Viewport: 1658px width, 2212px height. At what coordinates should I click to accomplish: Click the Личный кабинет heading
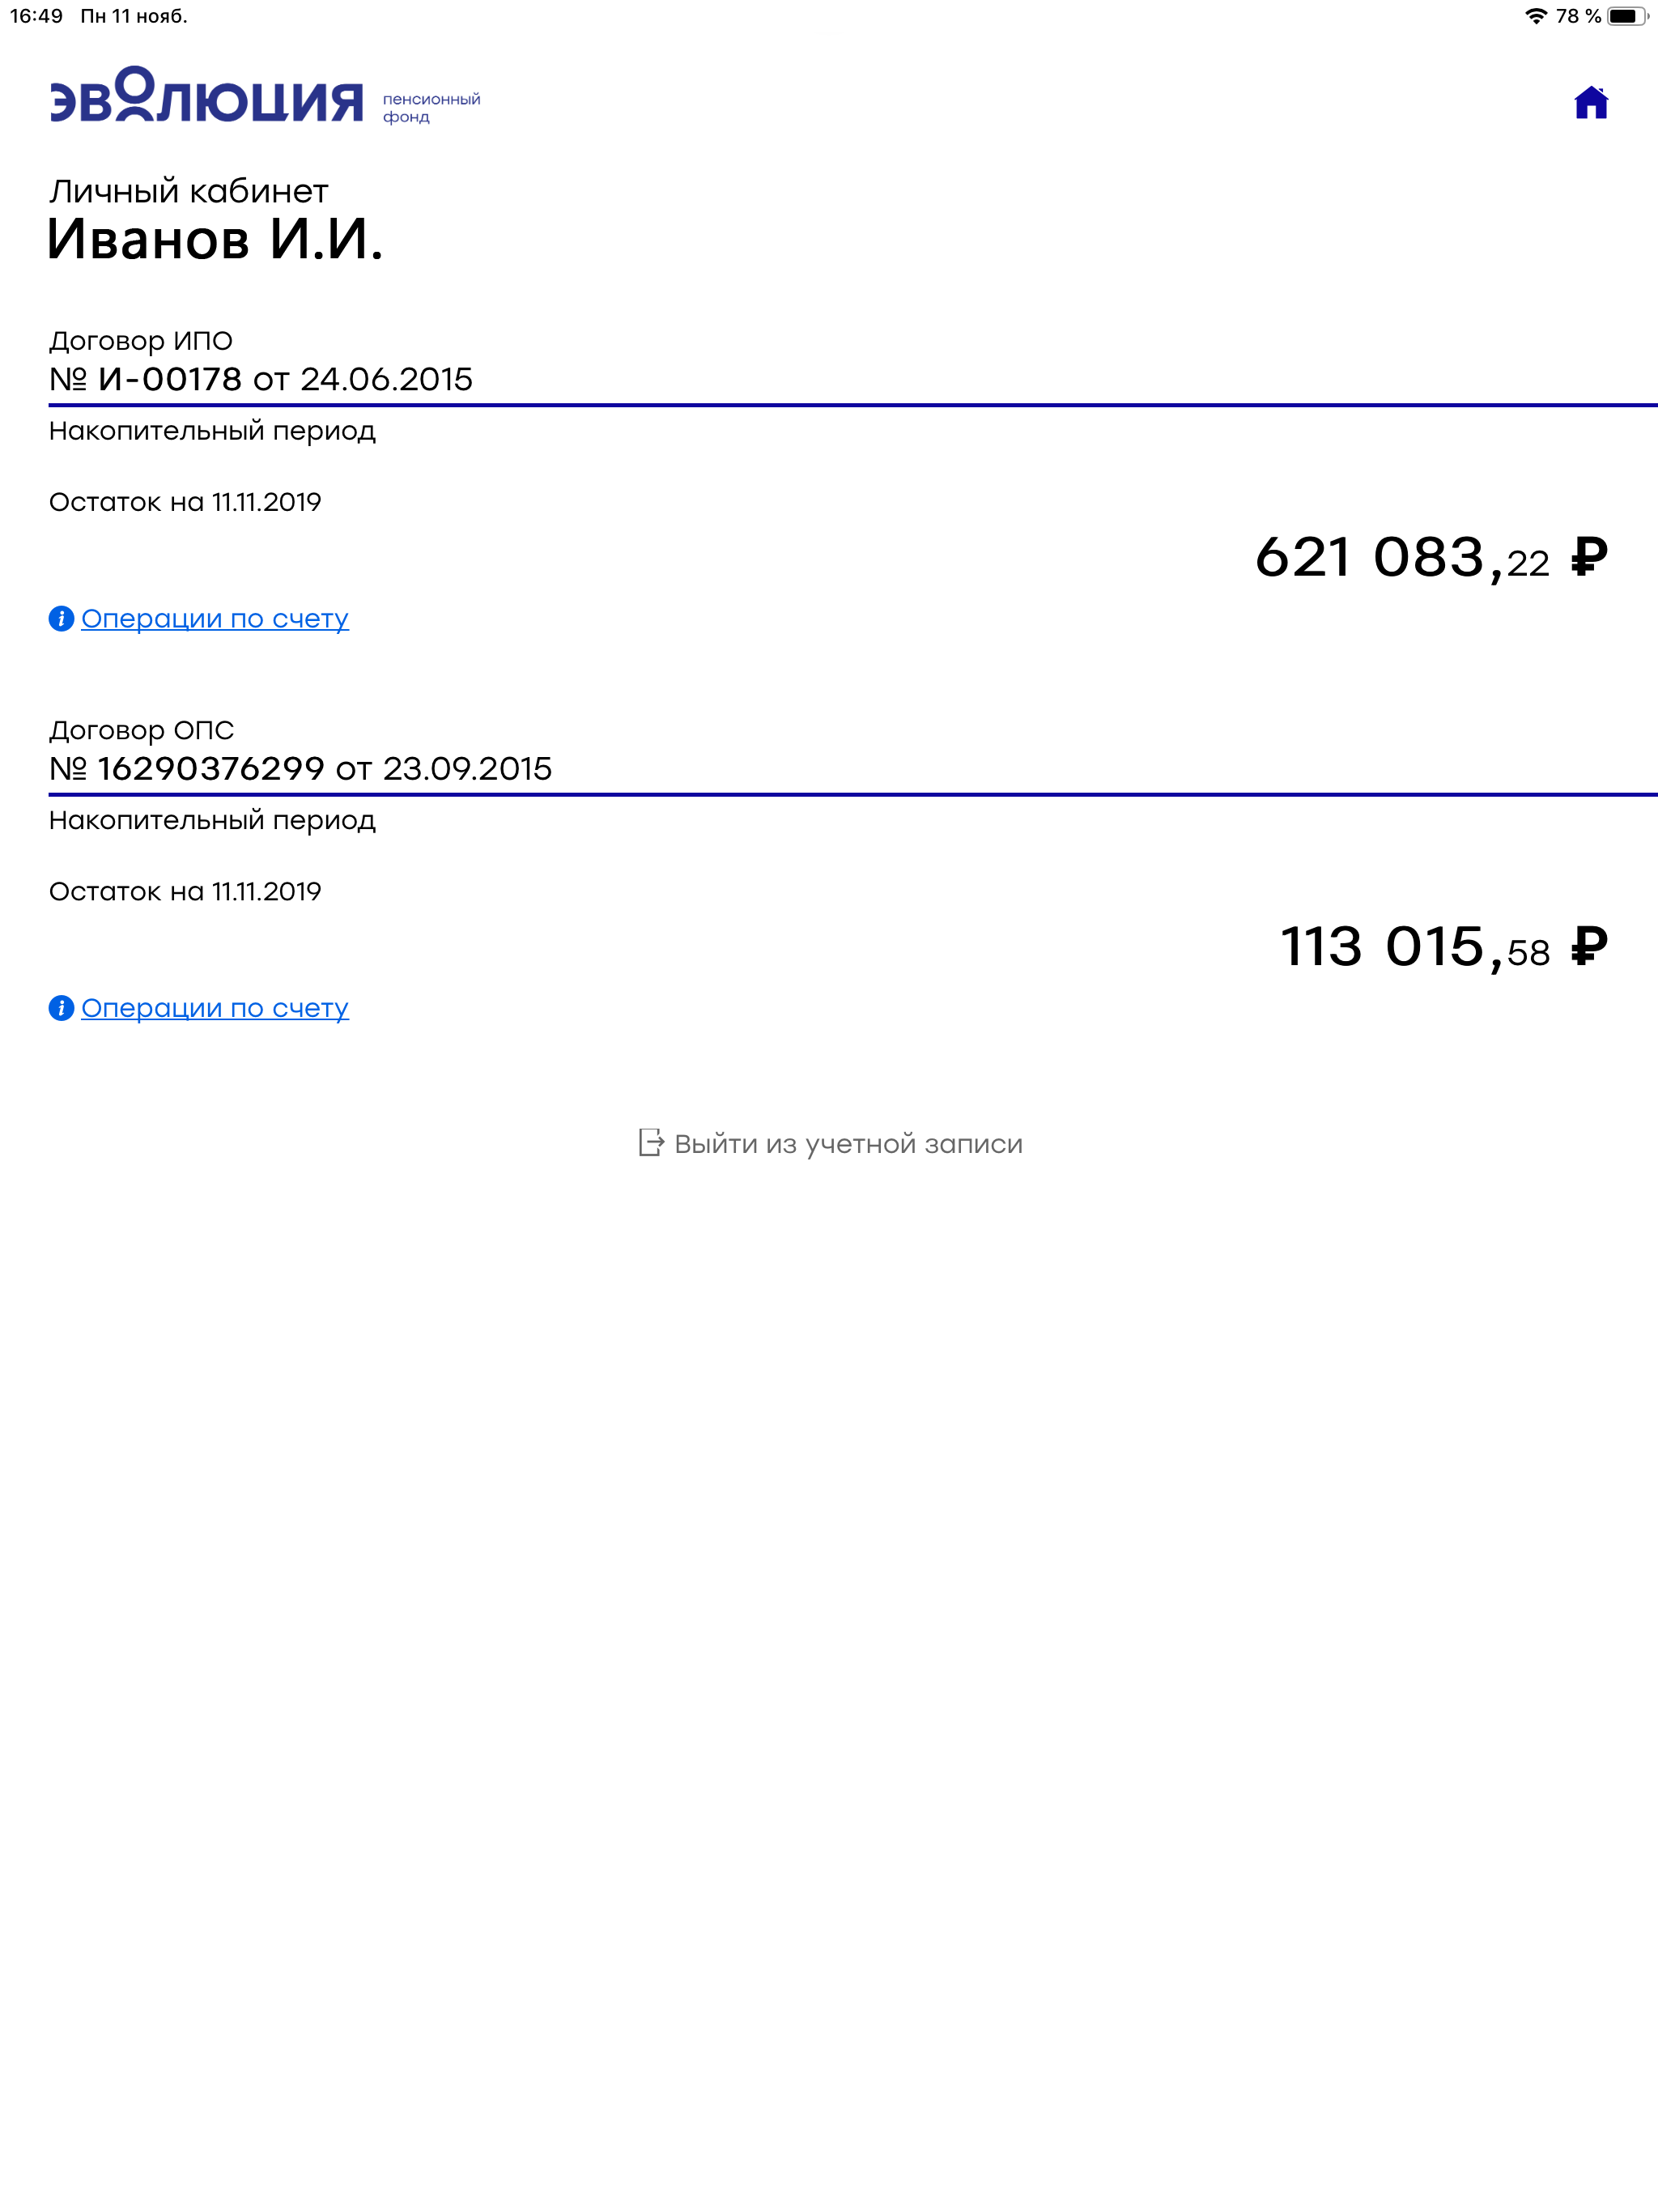point(189,191)
